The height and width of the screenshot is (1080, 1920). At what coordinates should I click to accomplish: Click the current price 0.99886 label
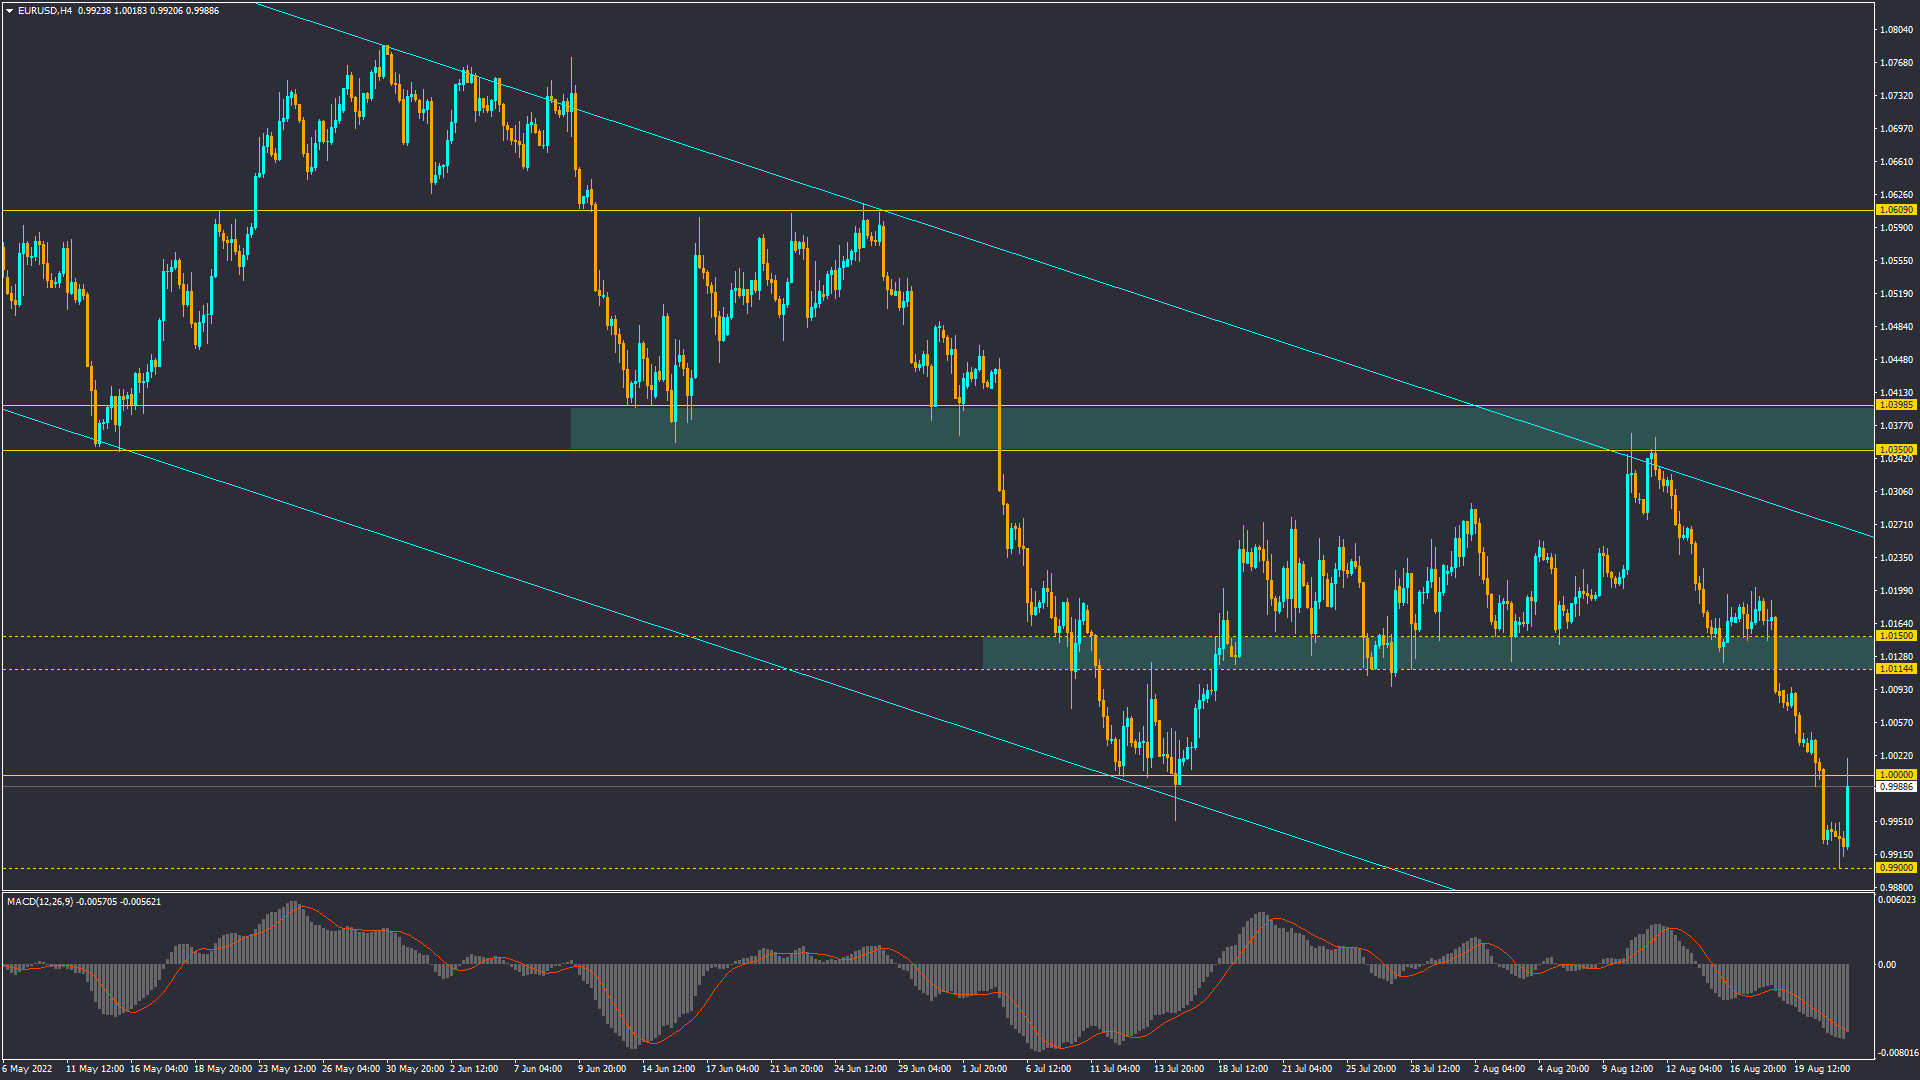tap(1896, 787)
